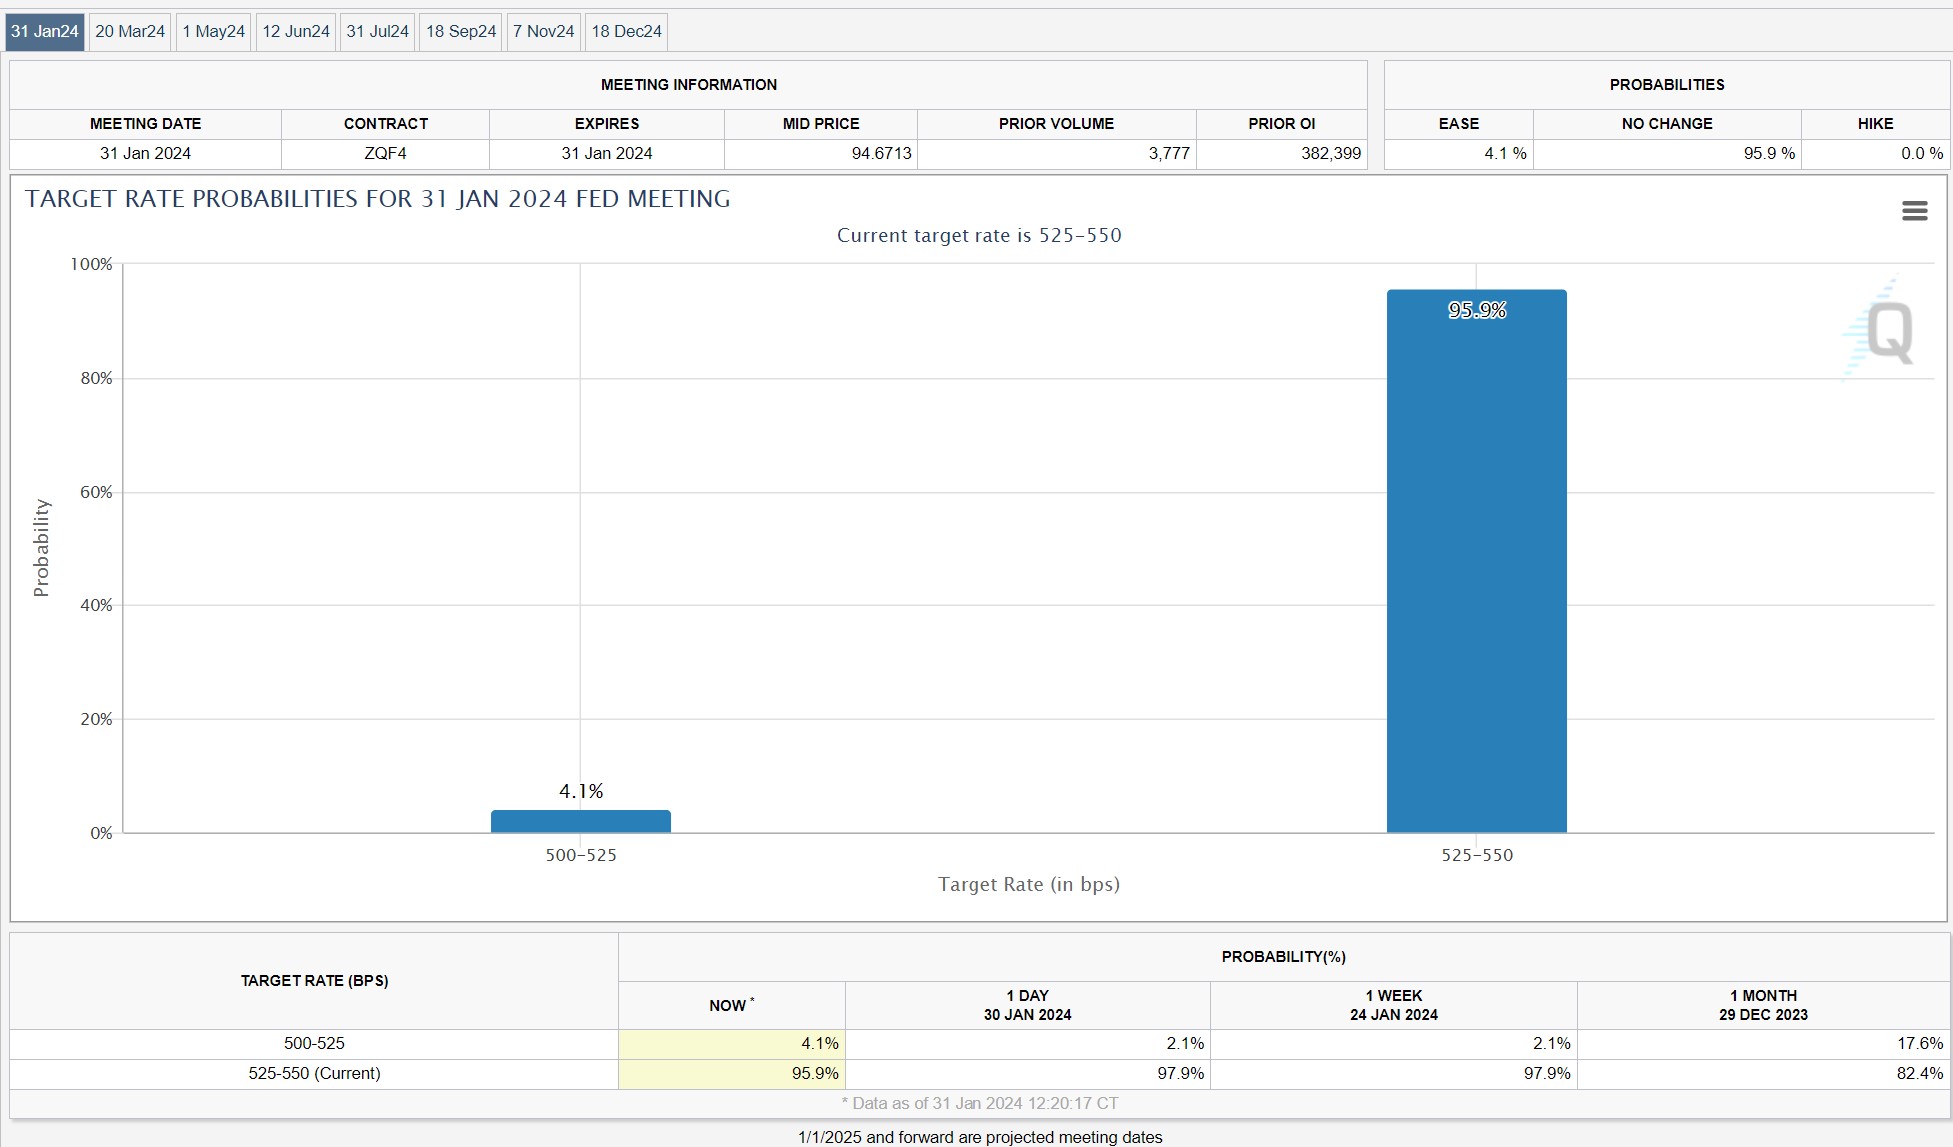Click the small 4.1% bar for 500-525
The image size is (1953, 1147).
[580, 821]
